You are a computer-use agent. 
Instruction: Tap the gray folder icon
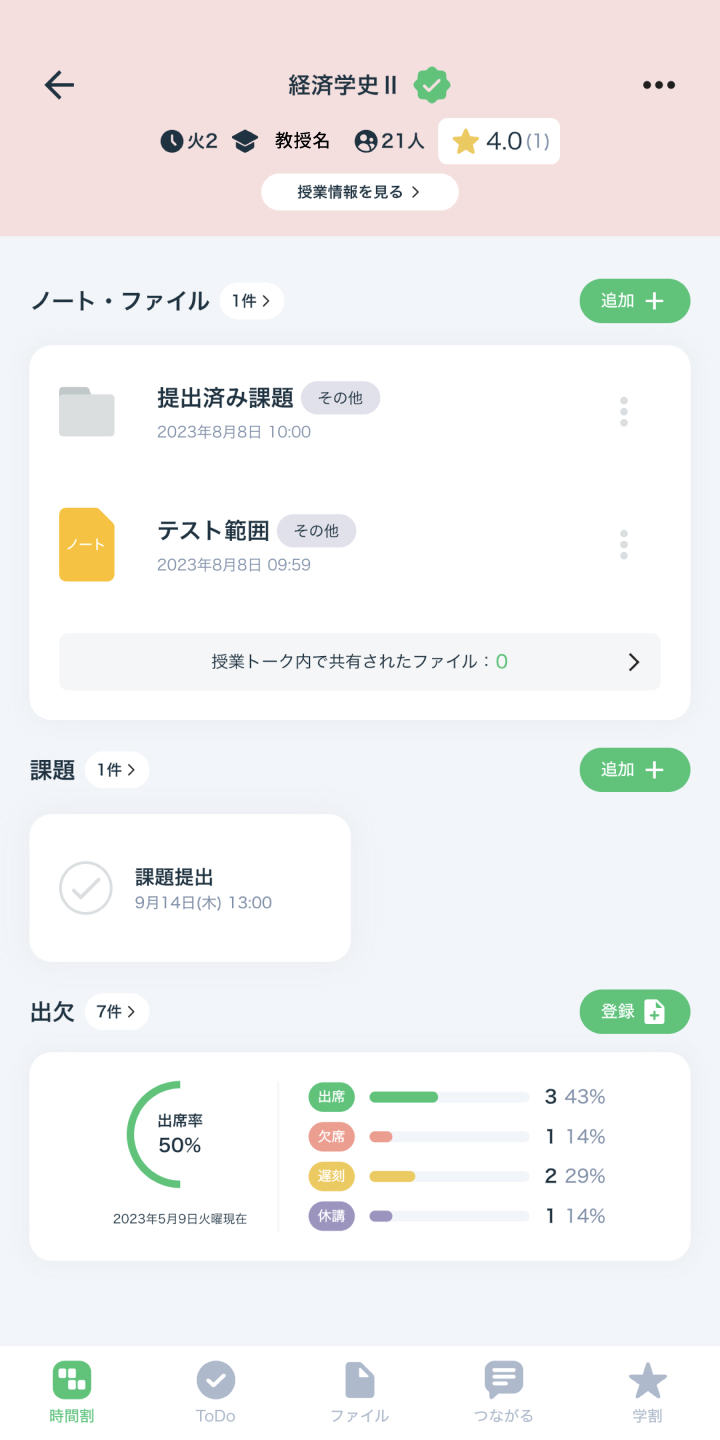point(87,412)
